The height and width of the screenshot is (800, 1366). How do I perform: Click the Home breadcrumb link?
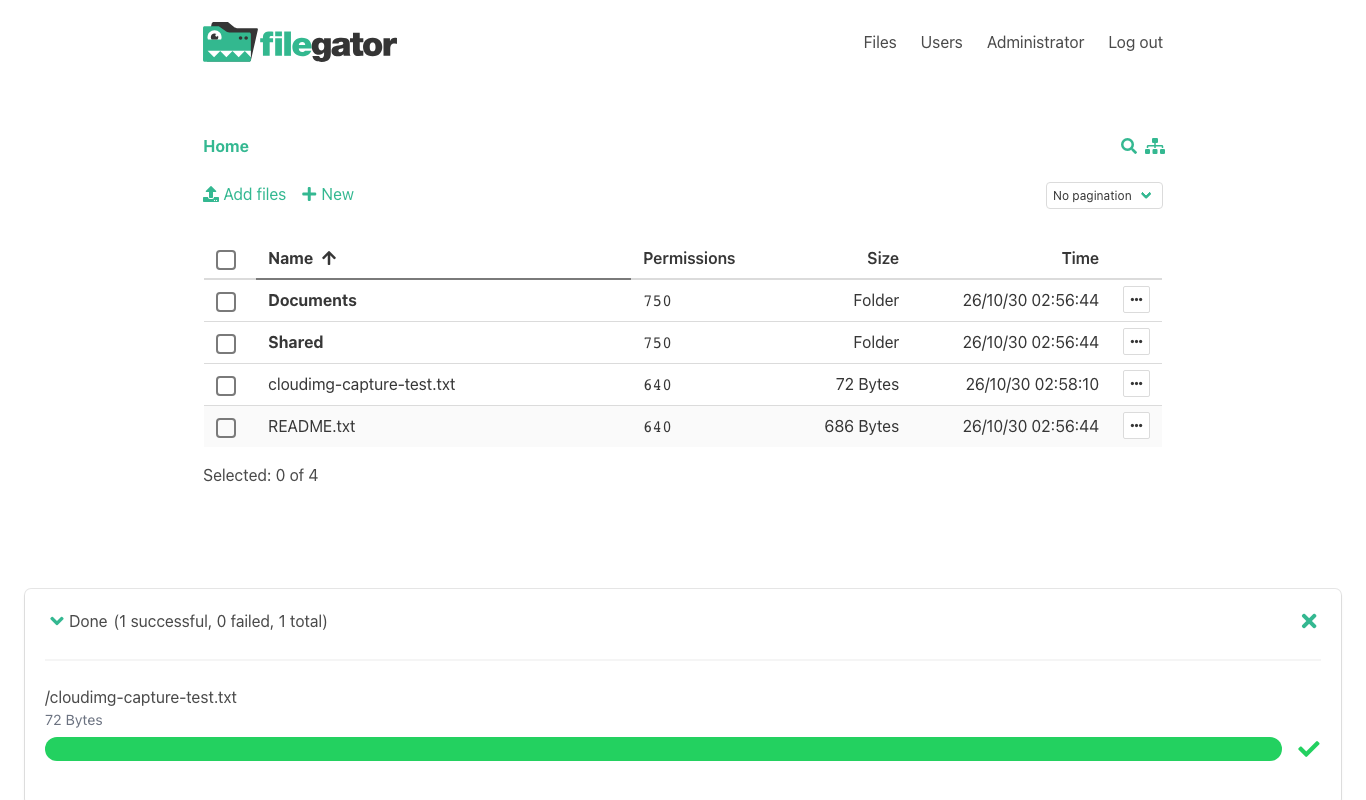pyautogui.click(x=226, y=146)
